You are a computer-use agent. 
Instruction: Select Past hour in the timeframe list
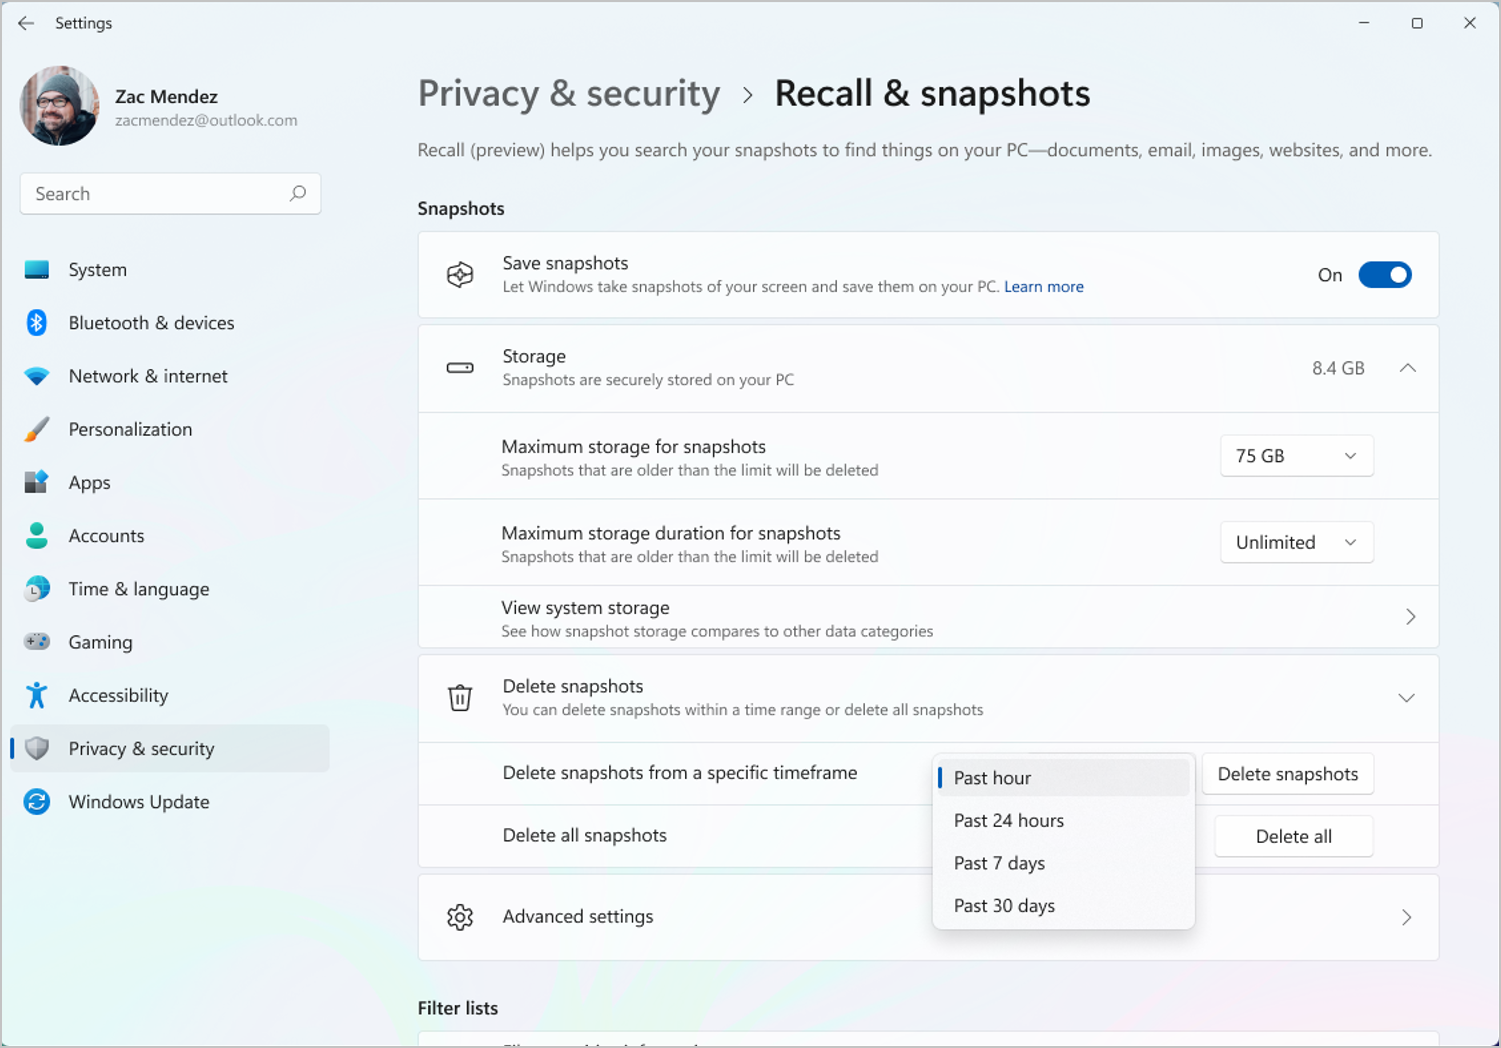coord(1064,778)
